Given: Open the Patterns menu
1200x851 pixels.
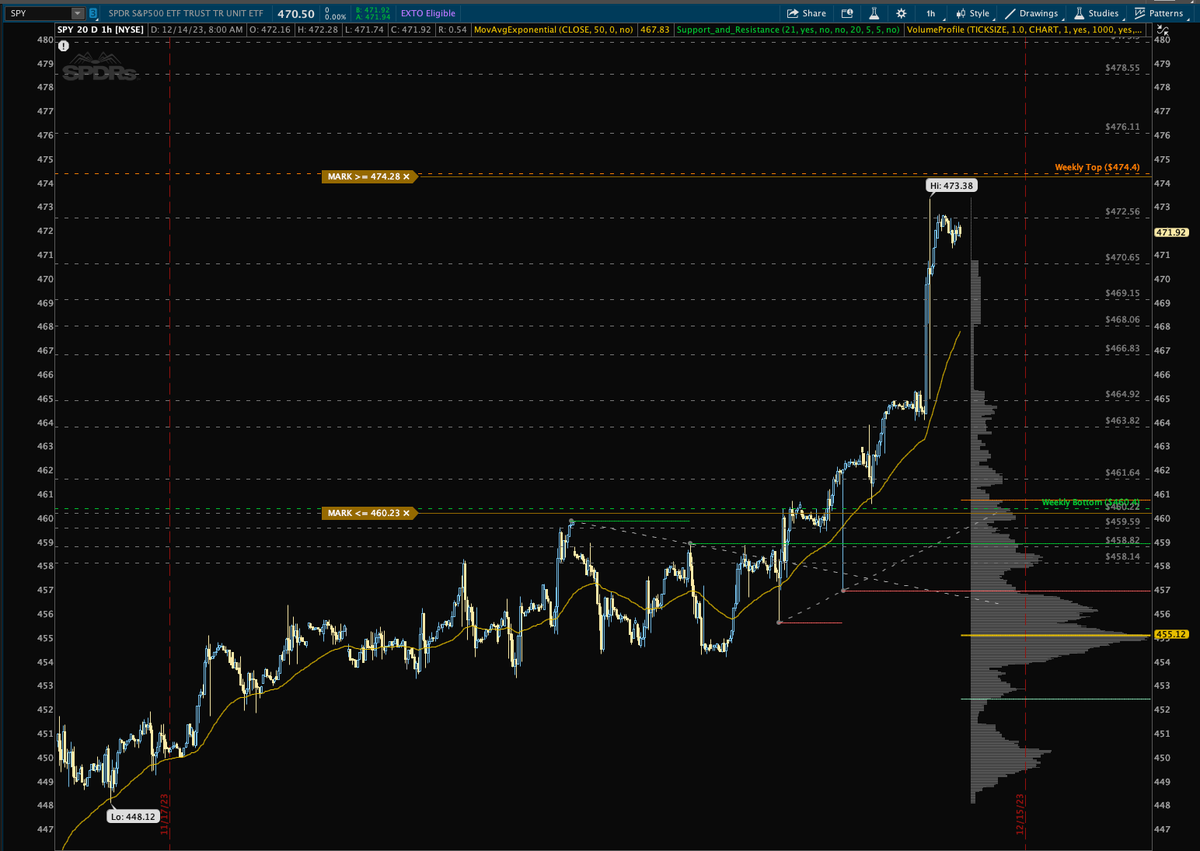Looking at the screenshot, I should pos(1159,13).
